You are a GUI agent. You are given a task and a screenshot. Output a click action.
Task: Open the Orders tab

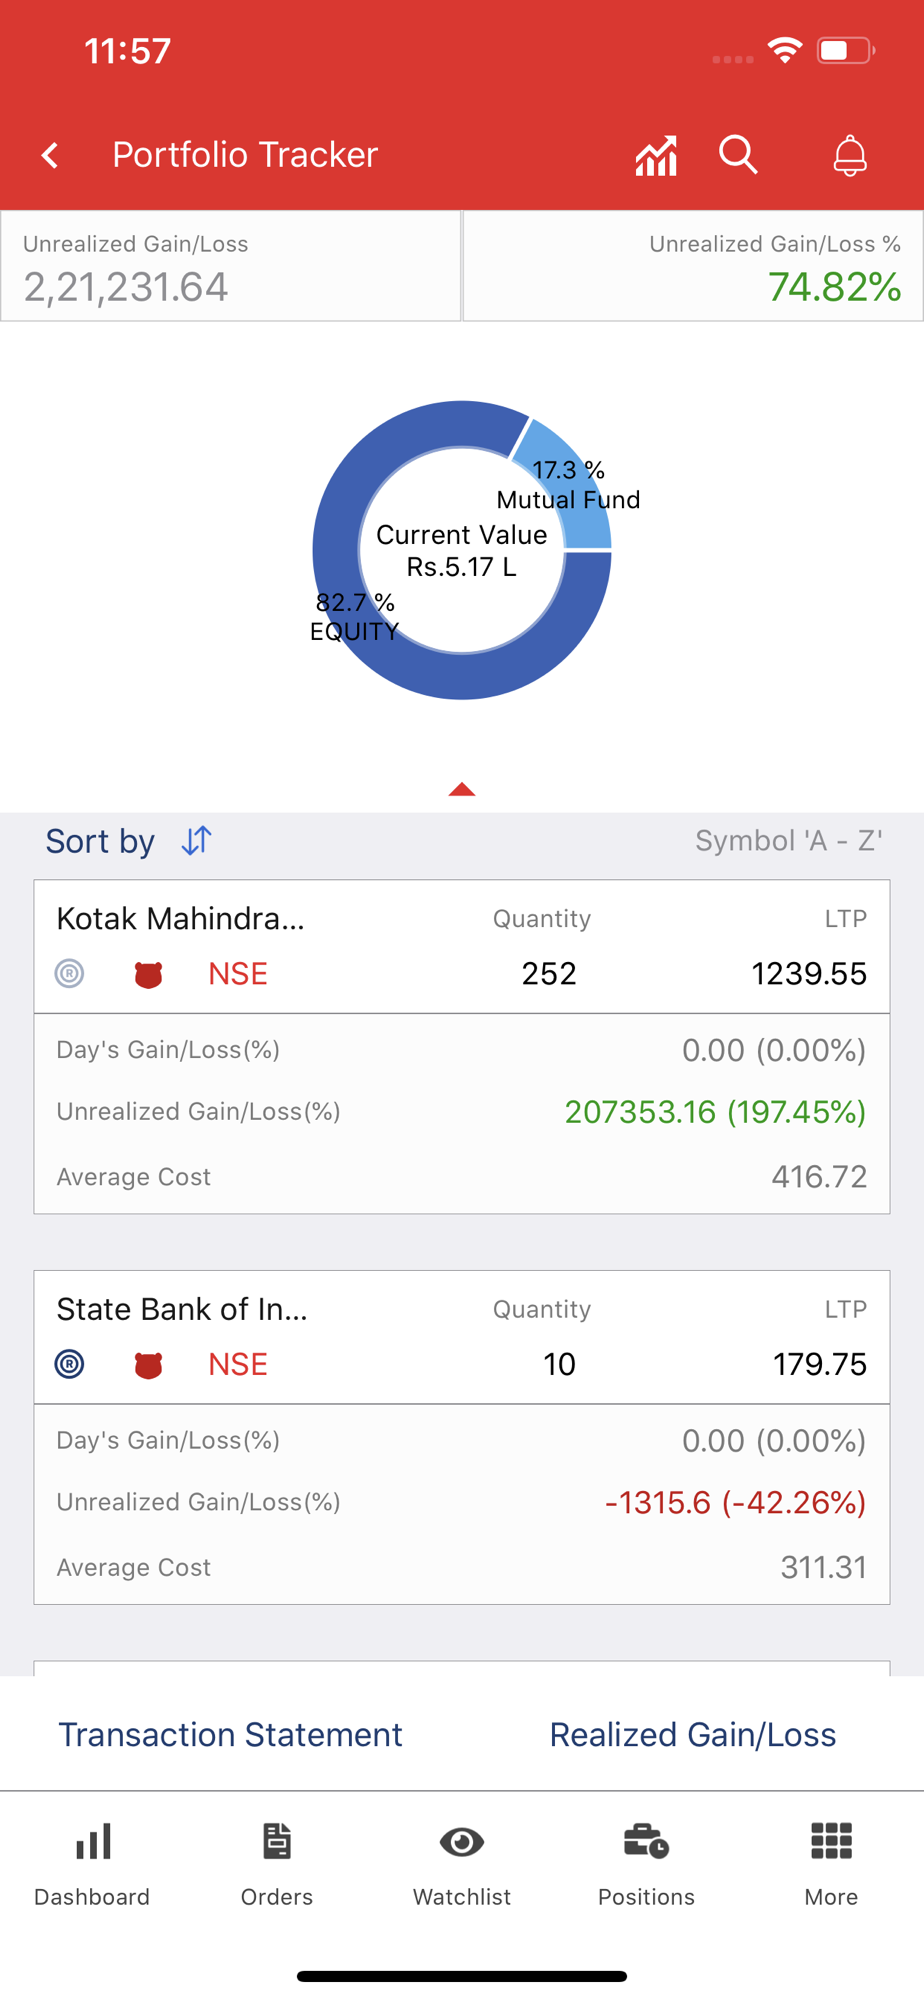[277, 1866]
